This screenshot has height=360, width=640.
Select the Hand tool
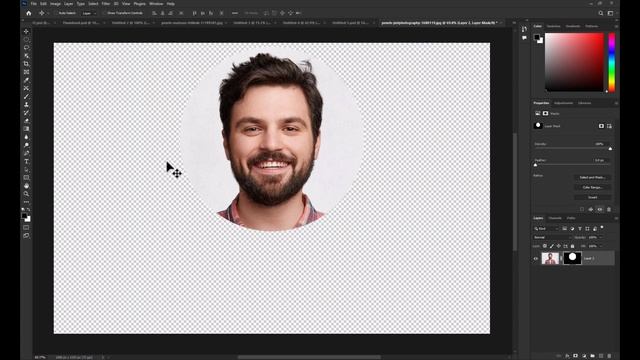pos(27,186)
